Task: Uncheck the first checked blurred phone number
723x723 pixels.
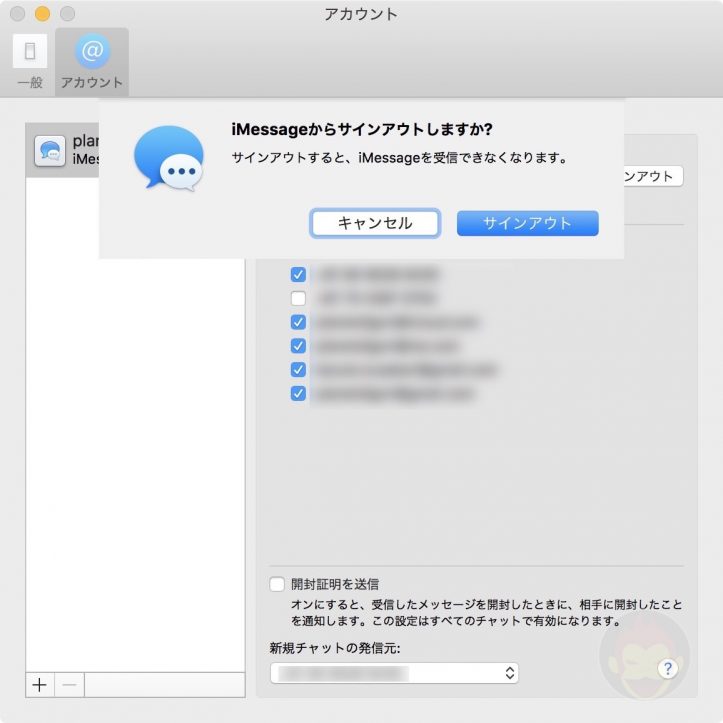Action: (298, 274)
